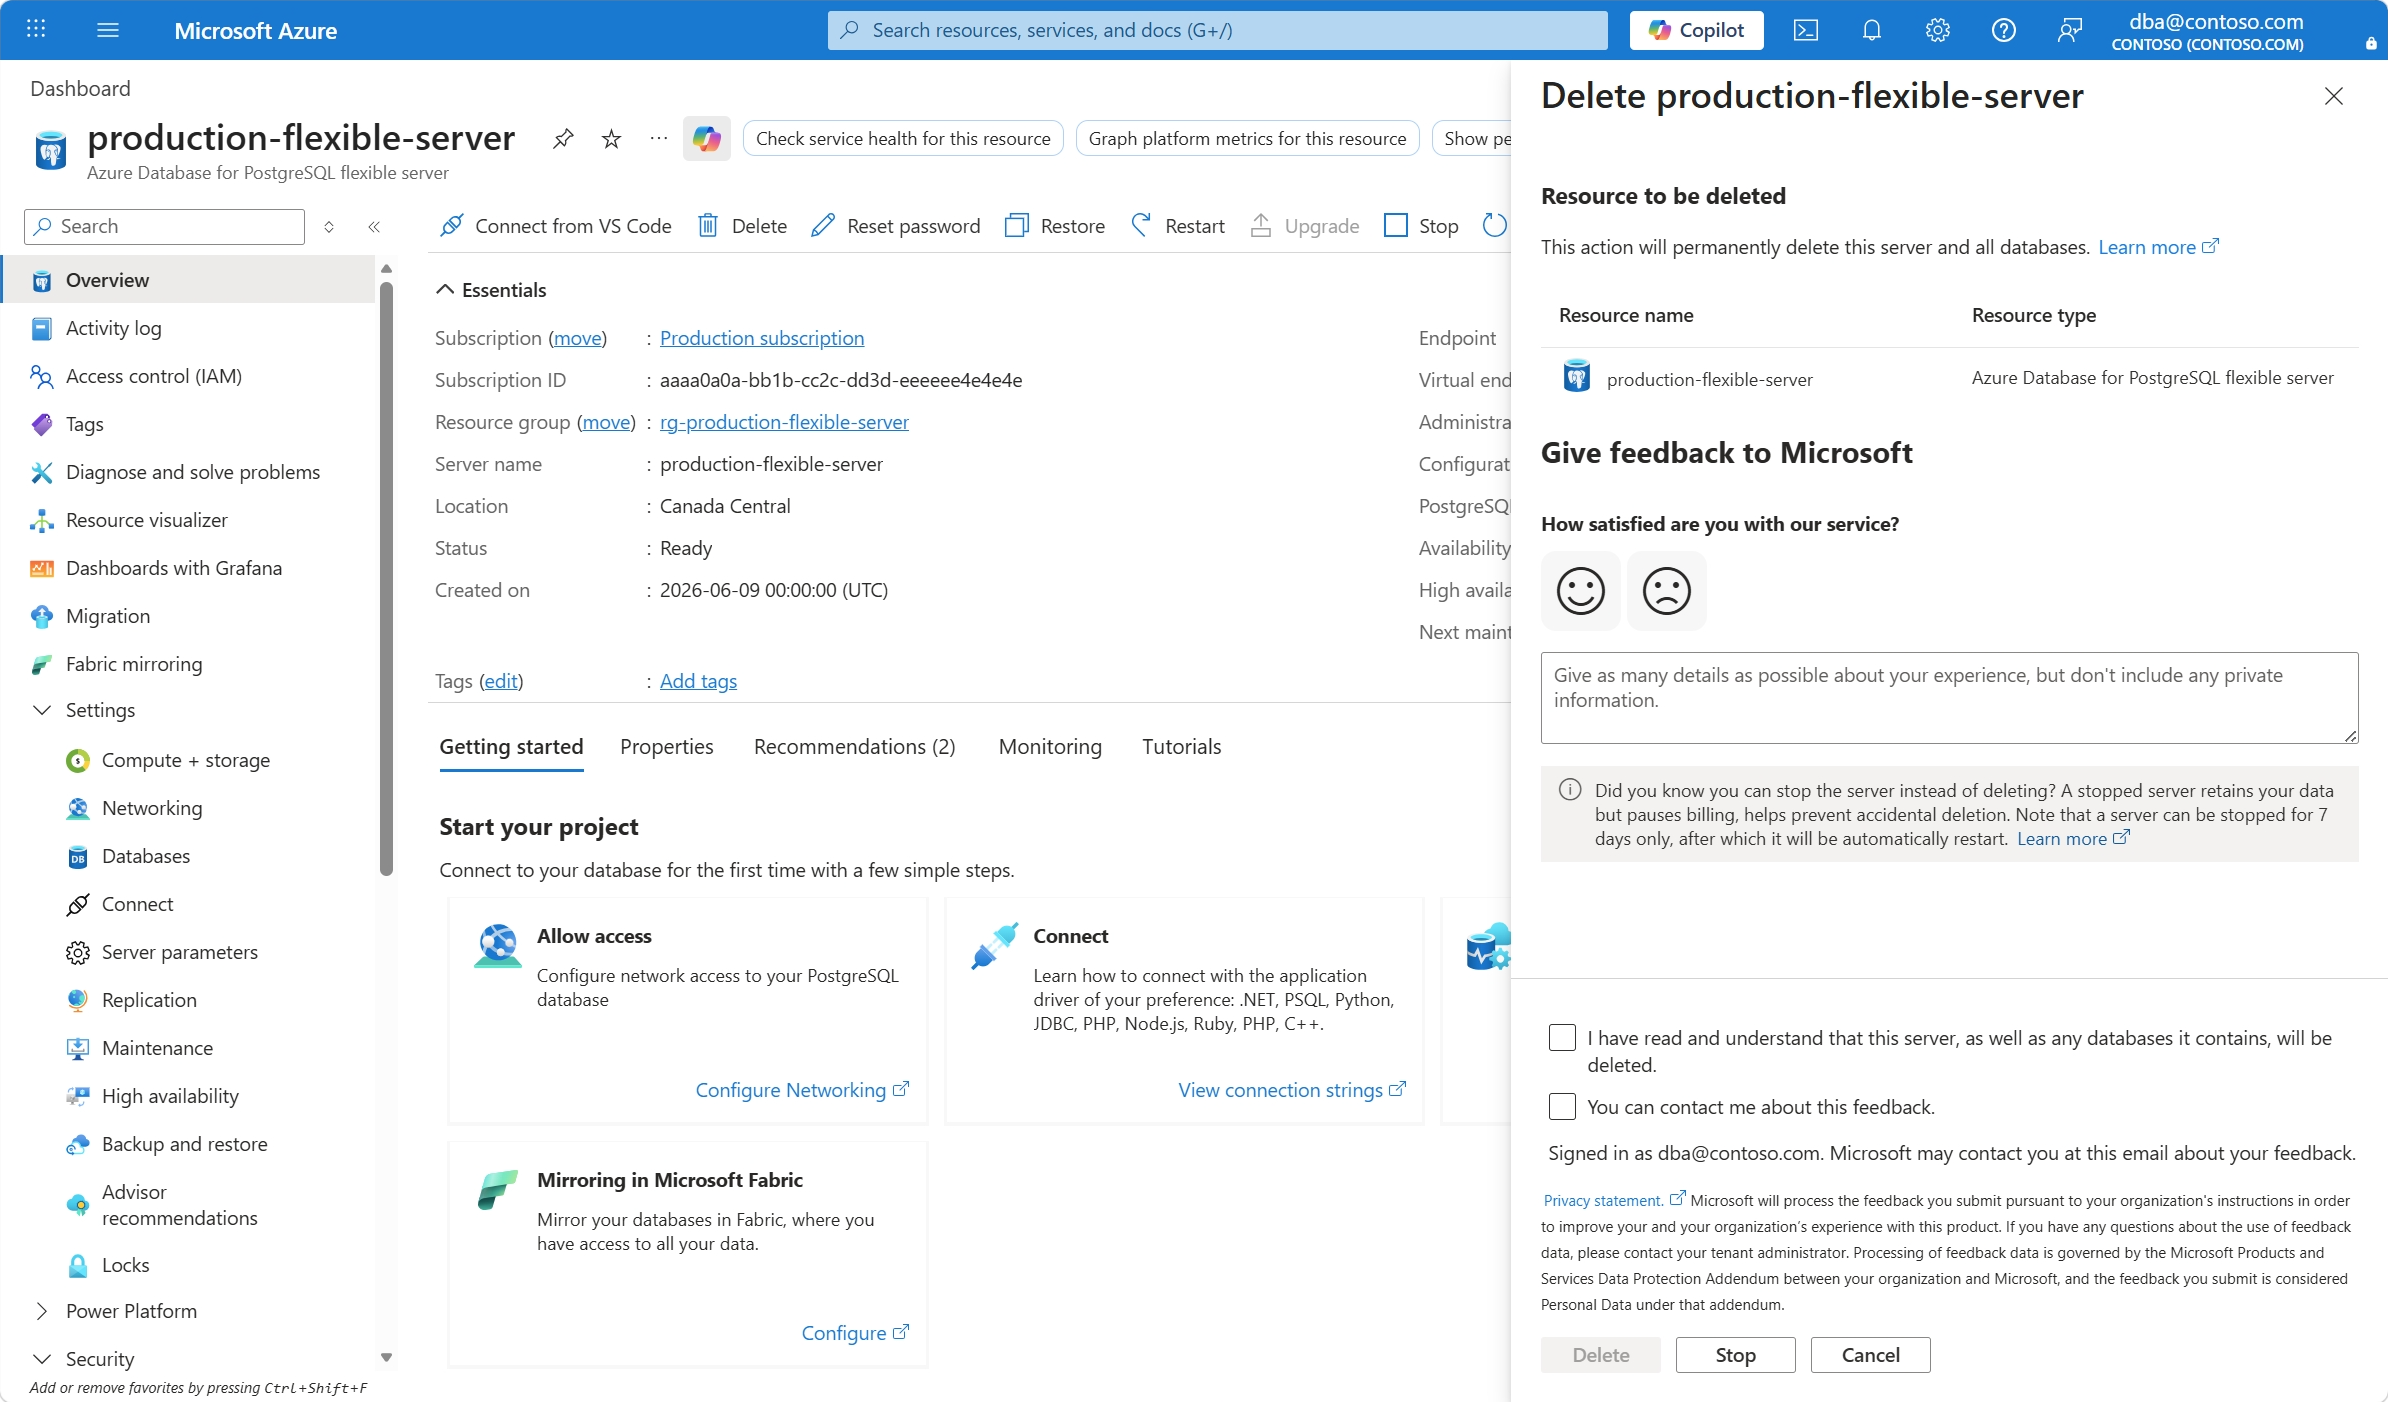Viewport: 2388px width, 1402px height.
Task: Open Cloud Shell from the top bar
Action: click(x=1805, y=30)
